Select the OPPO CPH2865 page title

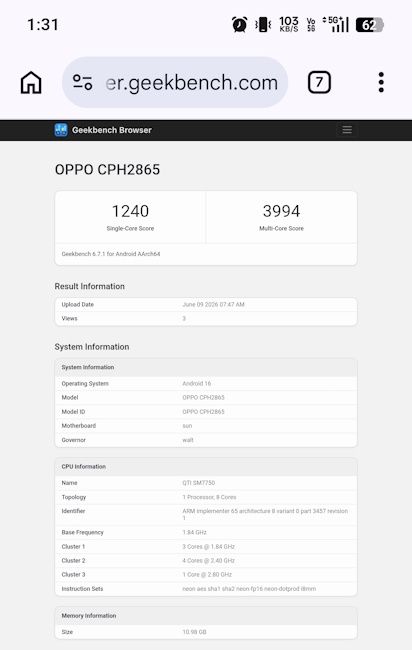pyautogui.click(x=107, y=170)
